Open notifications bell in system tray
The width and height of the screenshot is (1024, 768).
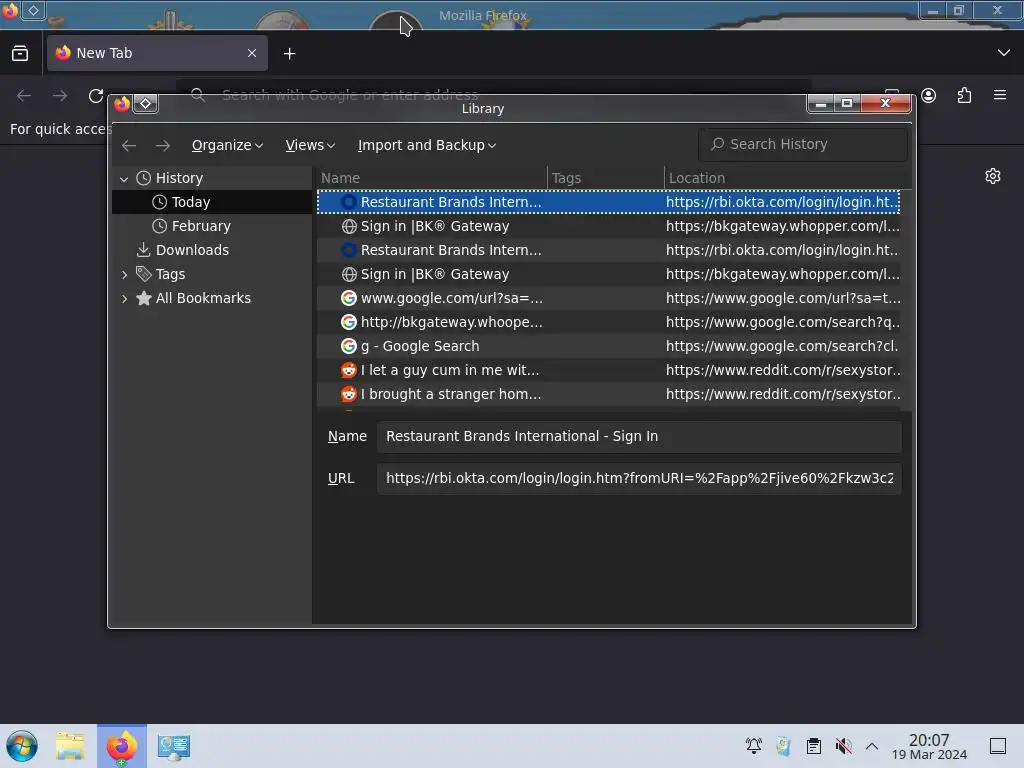click(754, 746)
